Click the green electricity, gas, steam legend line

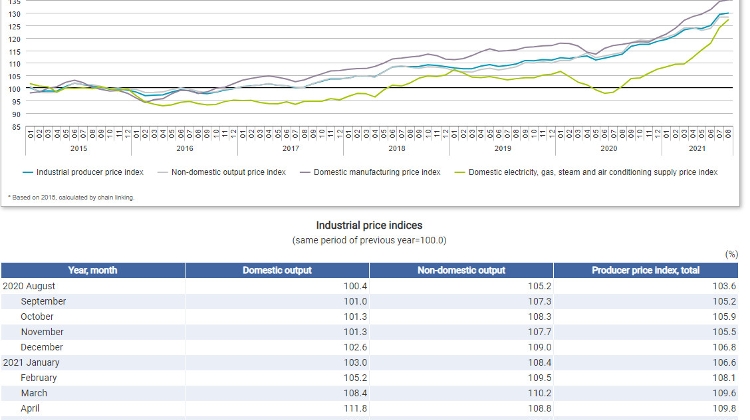tap(461, 172)
